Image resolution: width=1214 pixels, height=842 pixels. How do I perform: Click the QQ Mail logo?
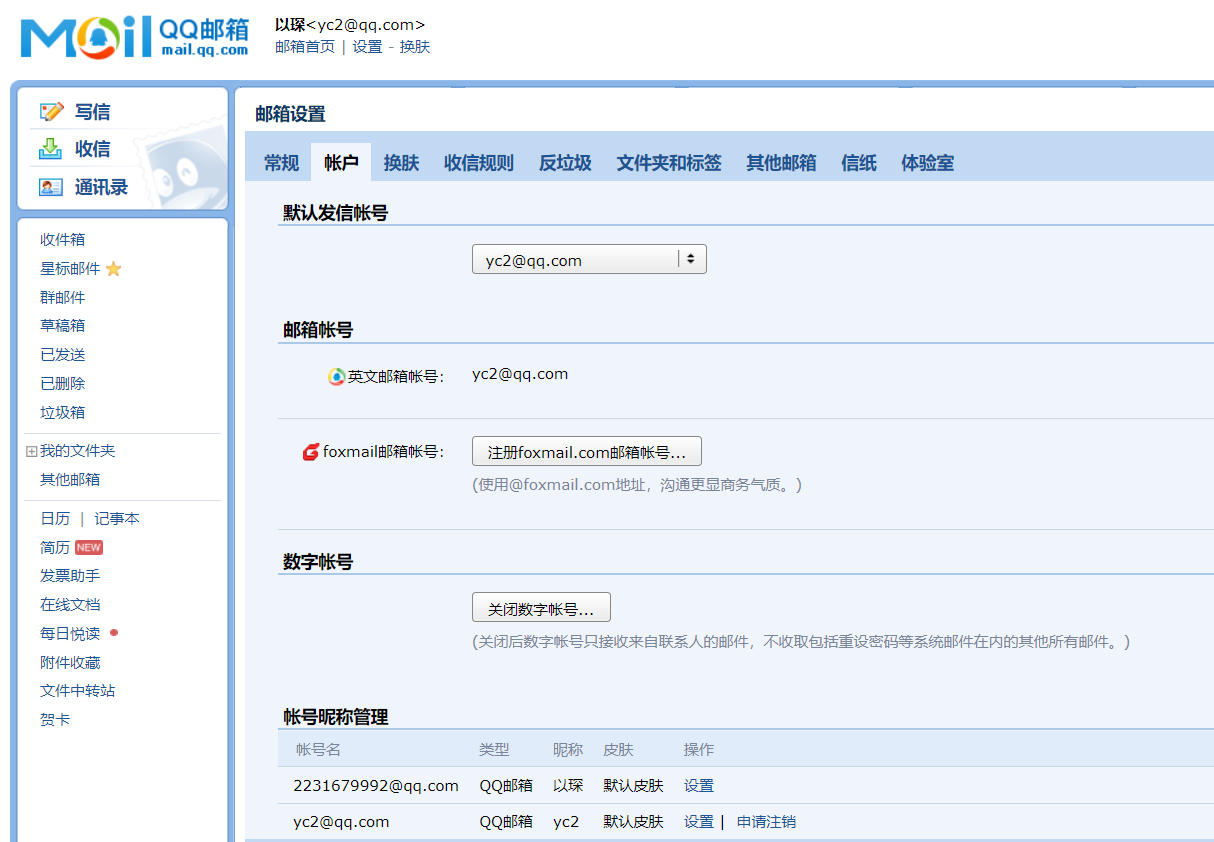[134, 36]
